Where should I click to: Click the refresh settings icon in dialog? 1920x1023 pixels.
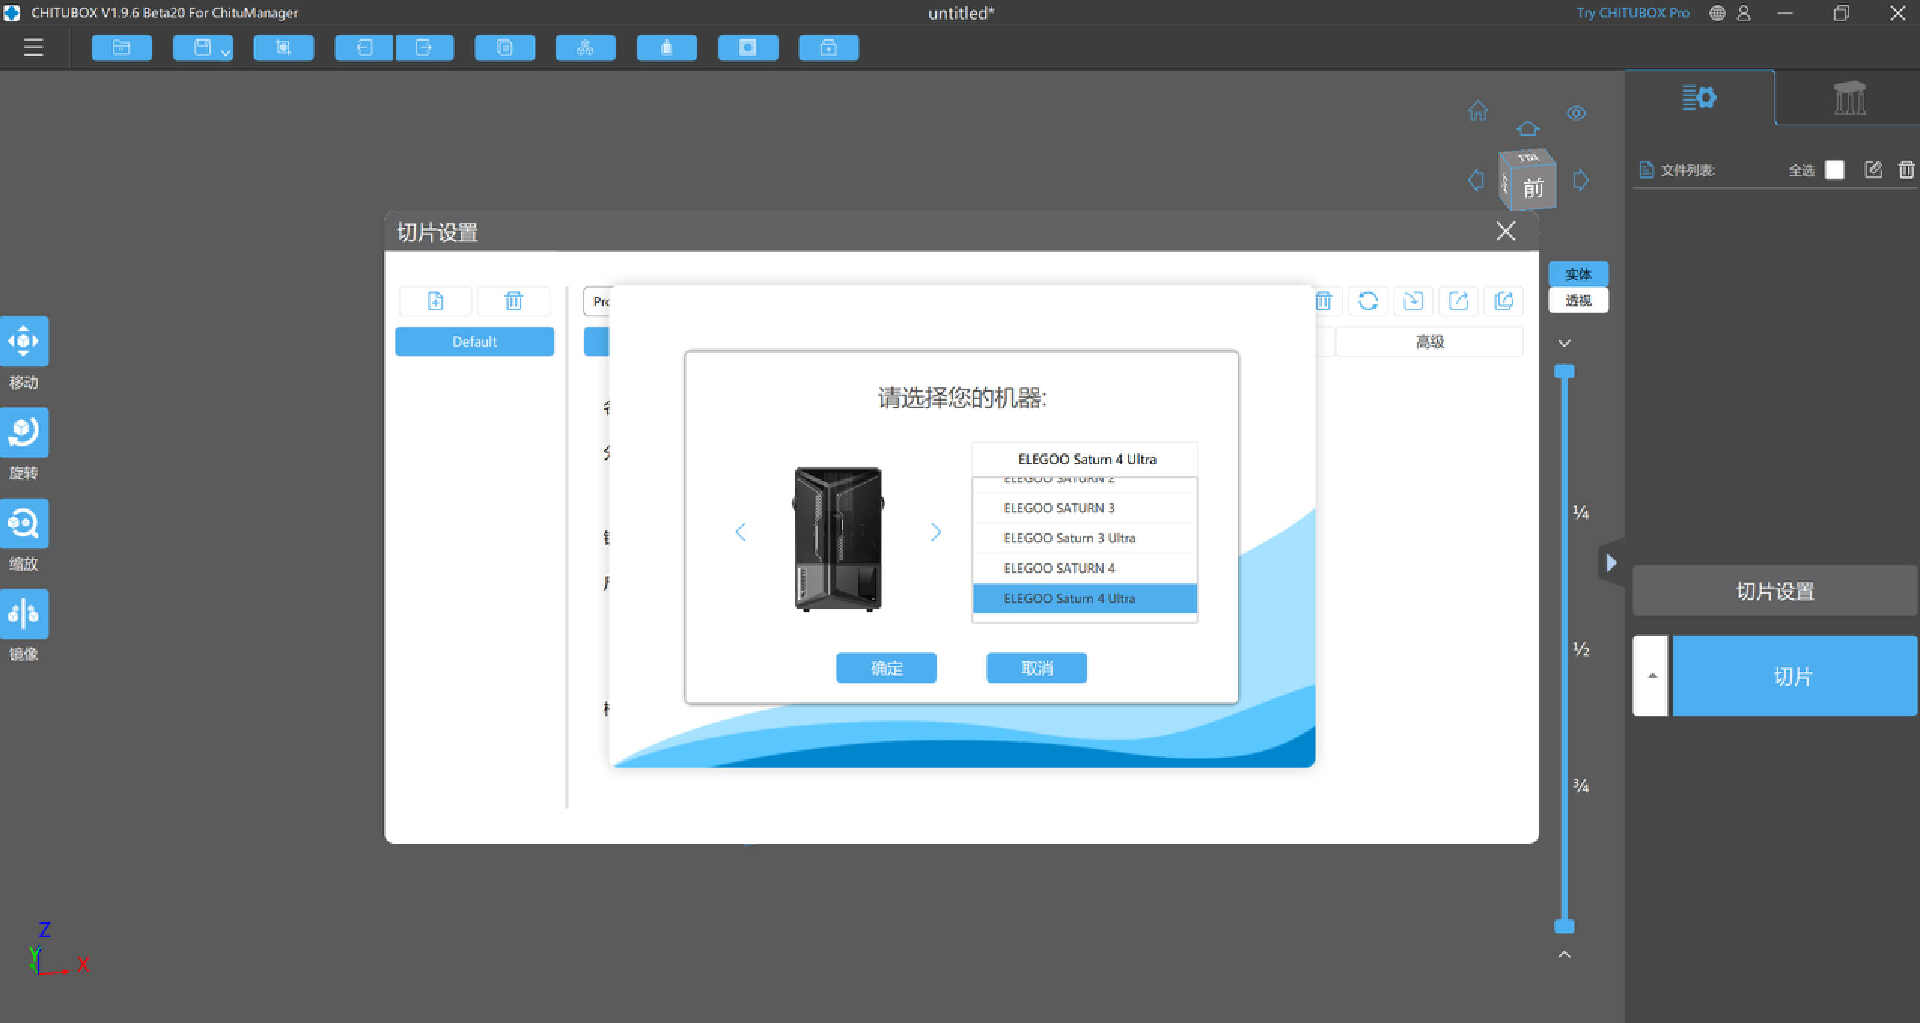coord(1368,301)
